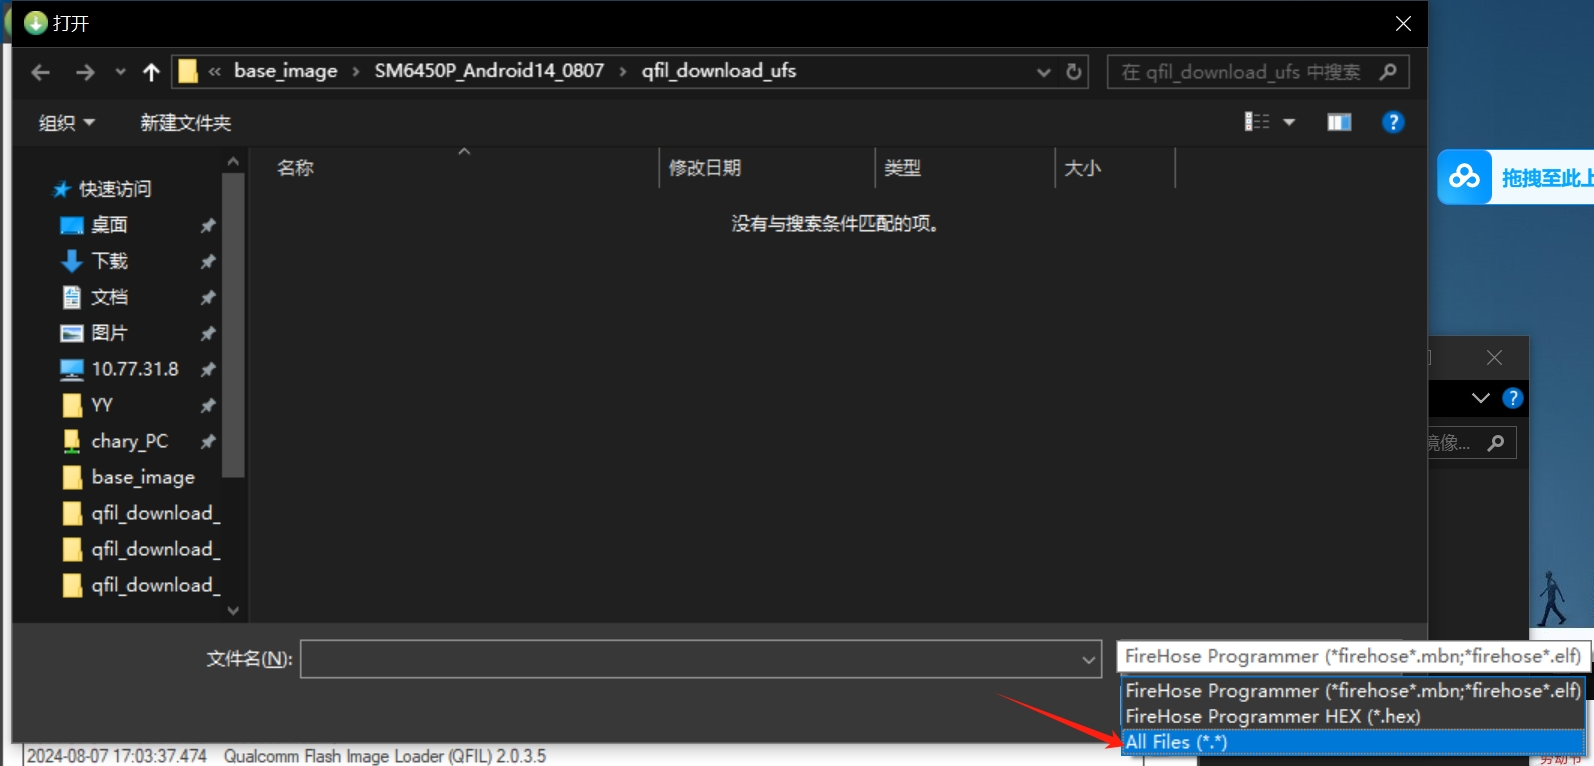The image size is (1594, 766).
Task: Open the 组织 menu
Action: [x=66, y=123]
